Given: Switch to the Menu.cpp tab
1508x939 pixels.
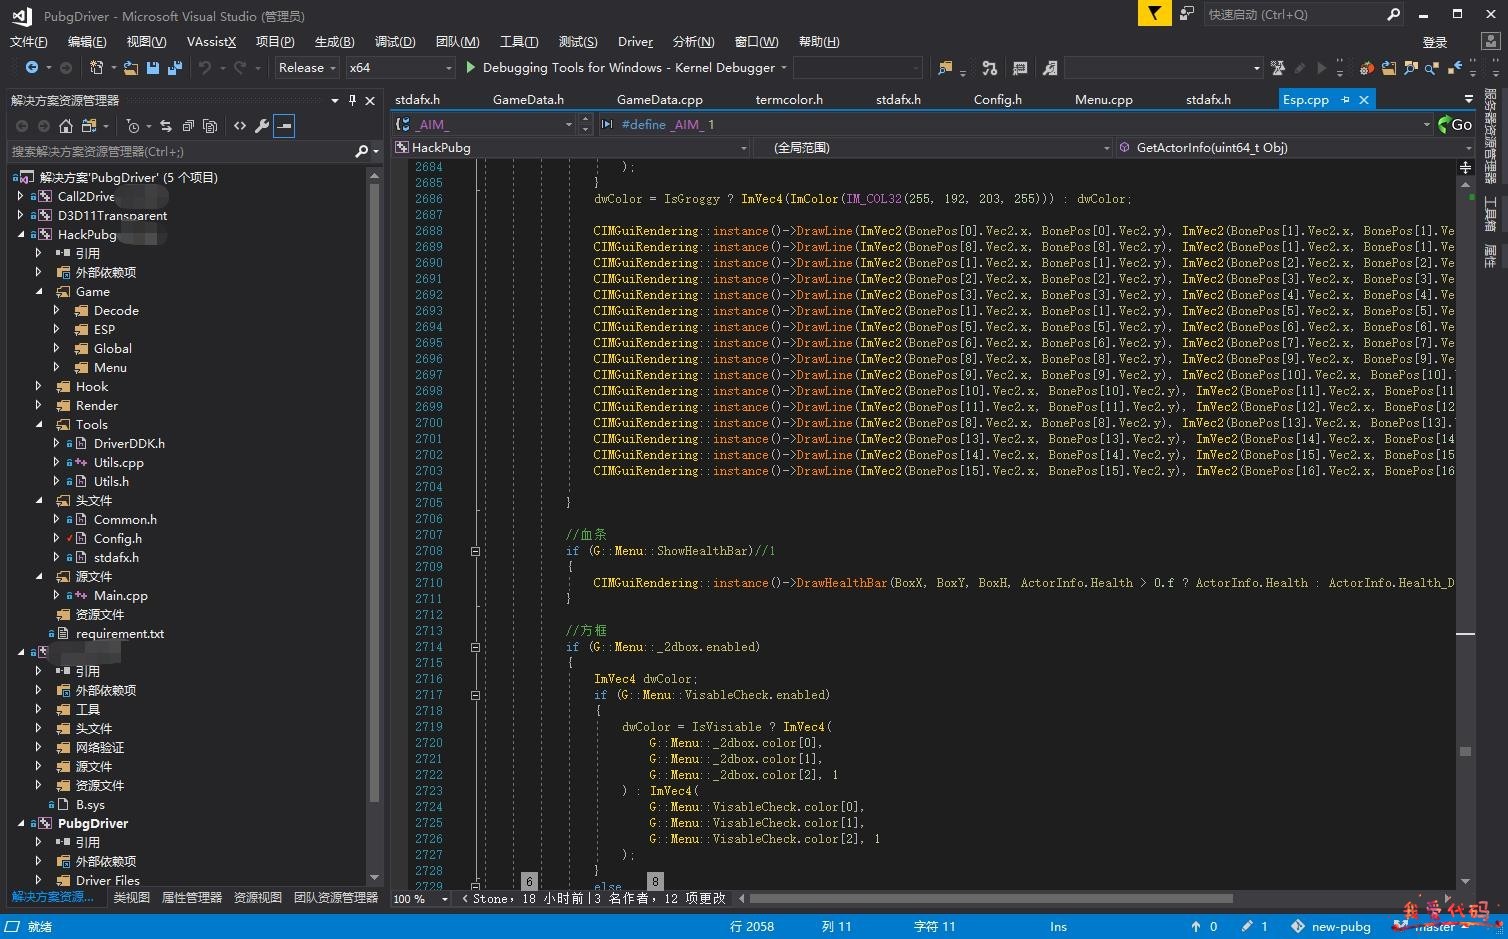Looking at the screenshot, I should (x=1103, y=99).
